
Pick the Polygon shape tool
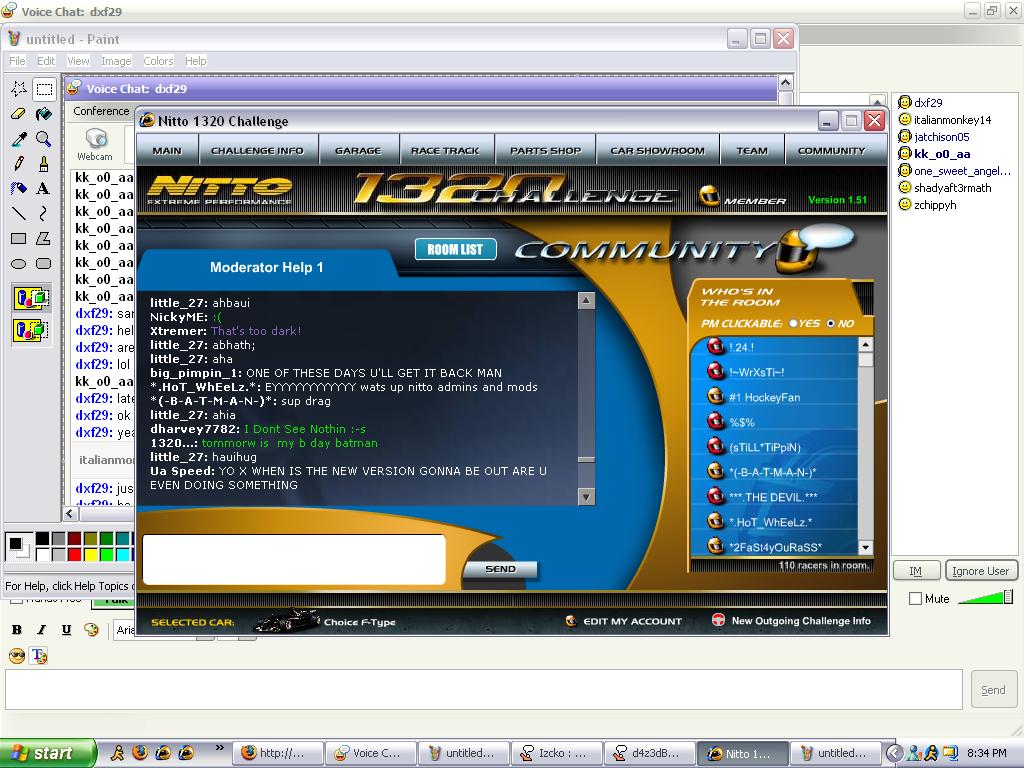click(x=44, y=238)
